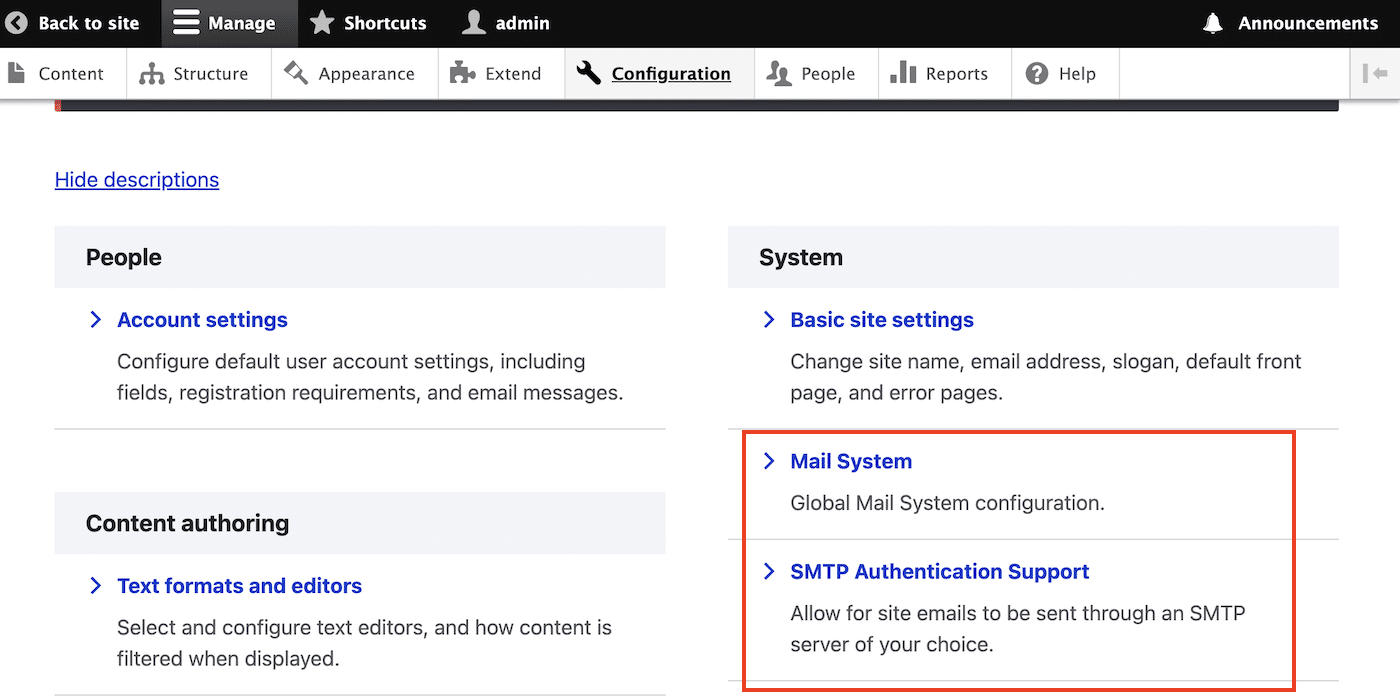Viewport: 1400px width, 697px height.
Task: Select the Shortcuts star icon
Action: (x=320, y=22)
